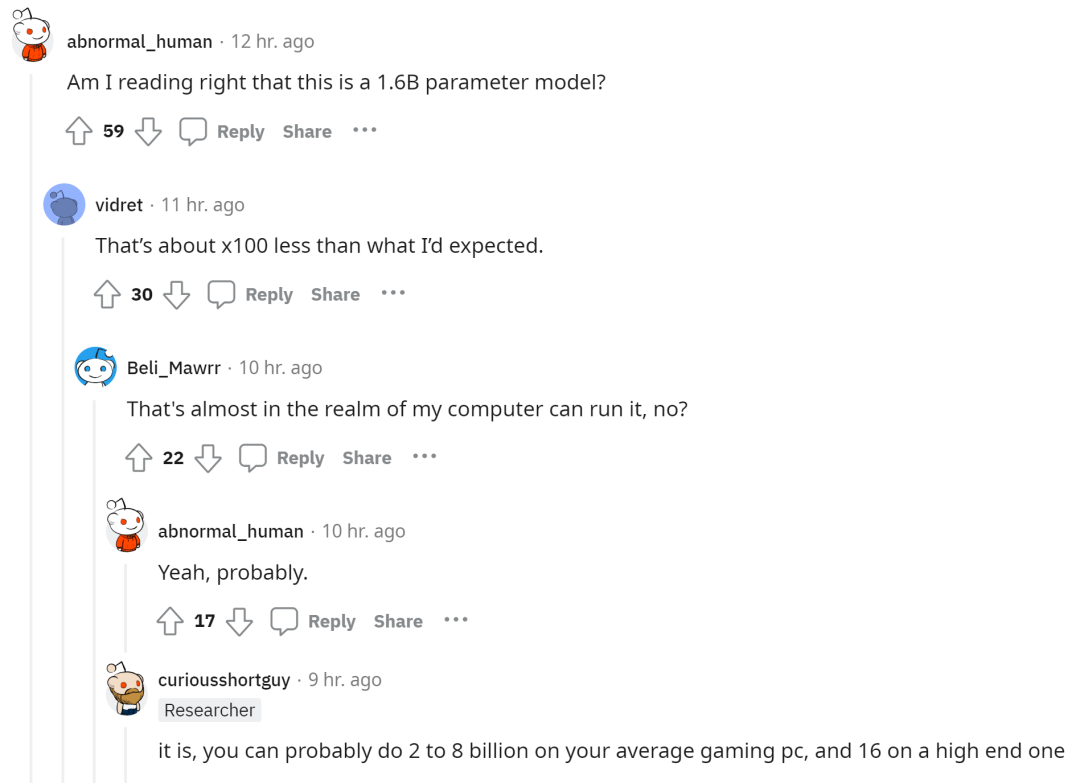Open curiousshortguy's user profile
This screenshot has width=1080, height=783.
coord(224,680)
